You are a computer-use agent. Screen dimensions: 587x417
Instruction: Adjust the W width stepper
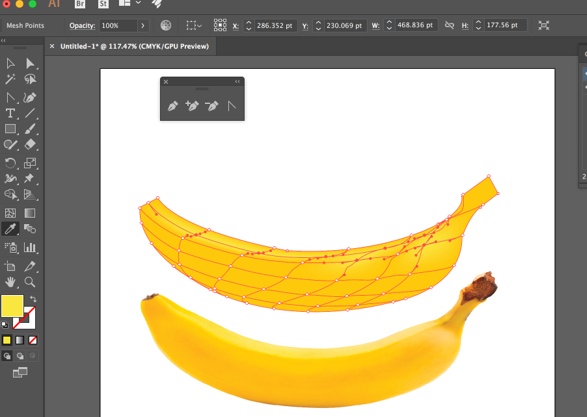[389, 25]
